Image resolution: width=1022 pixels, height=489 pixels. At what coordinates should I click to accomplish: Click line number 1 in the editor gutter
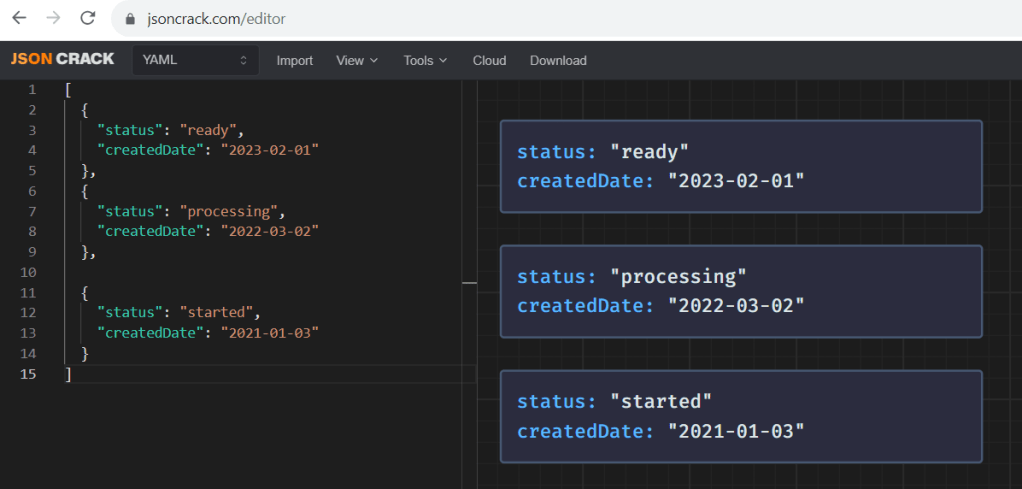[32, 89]
